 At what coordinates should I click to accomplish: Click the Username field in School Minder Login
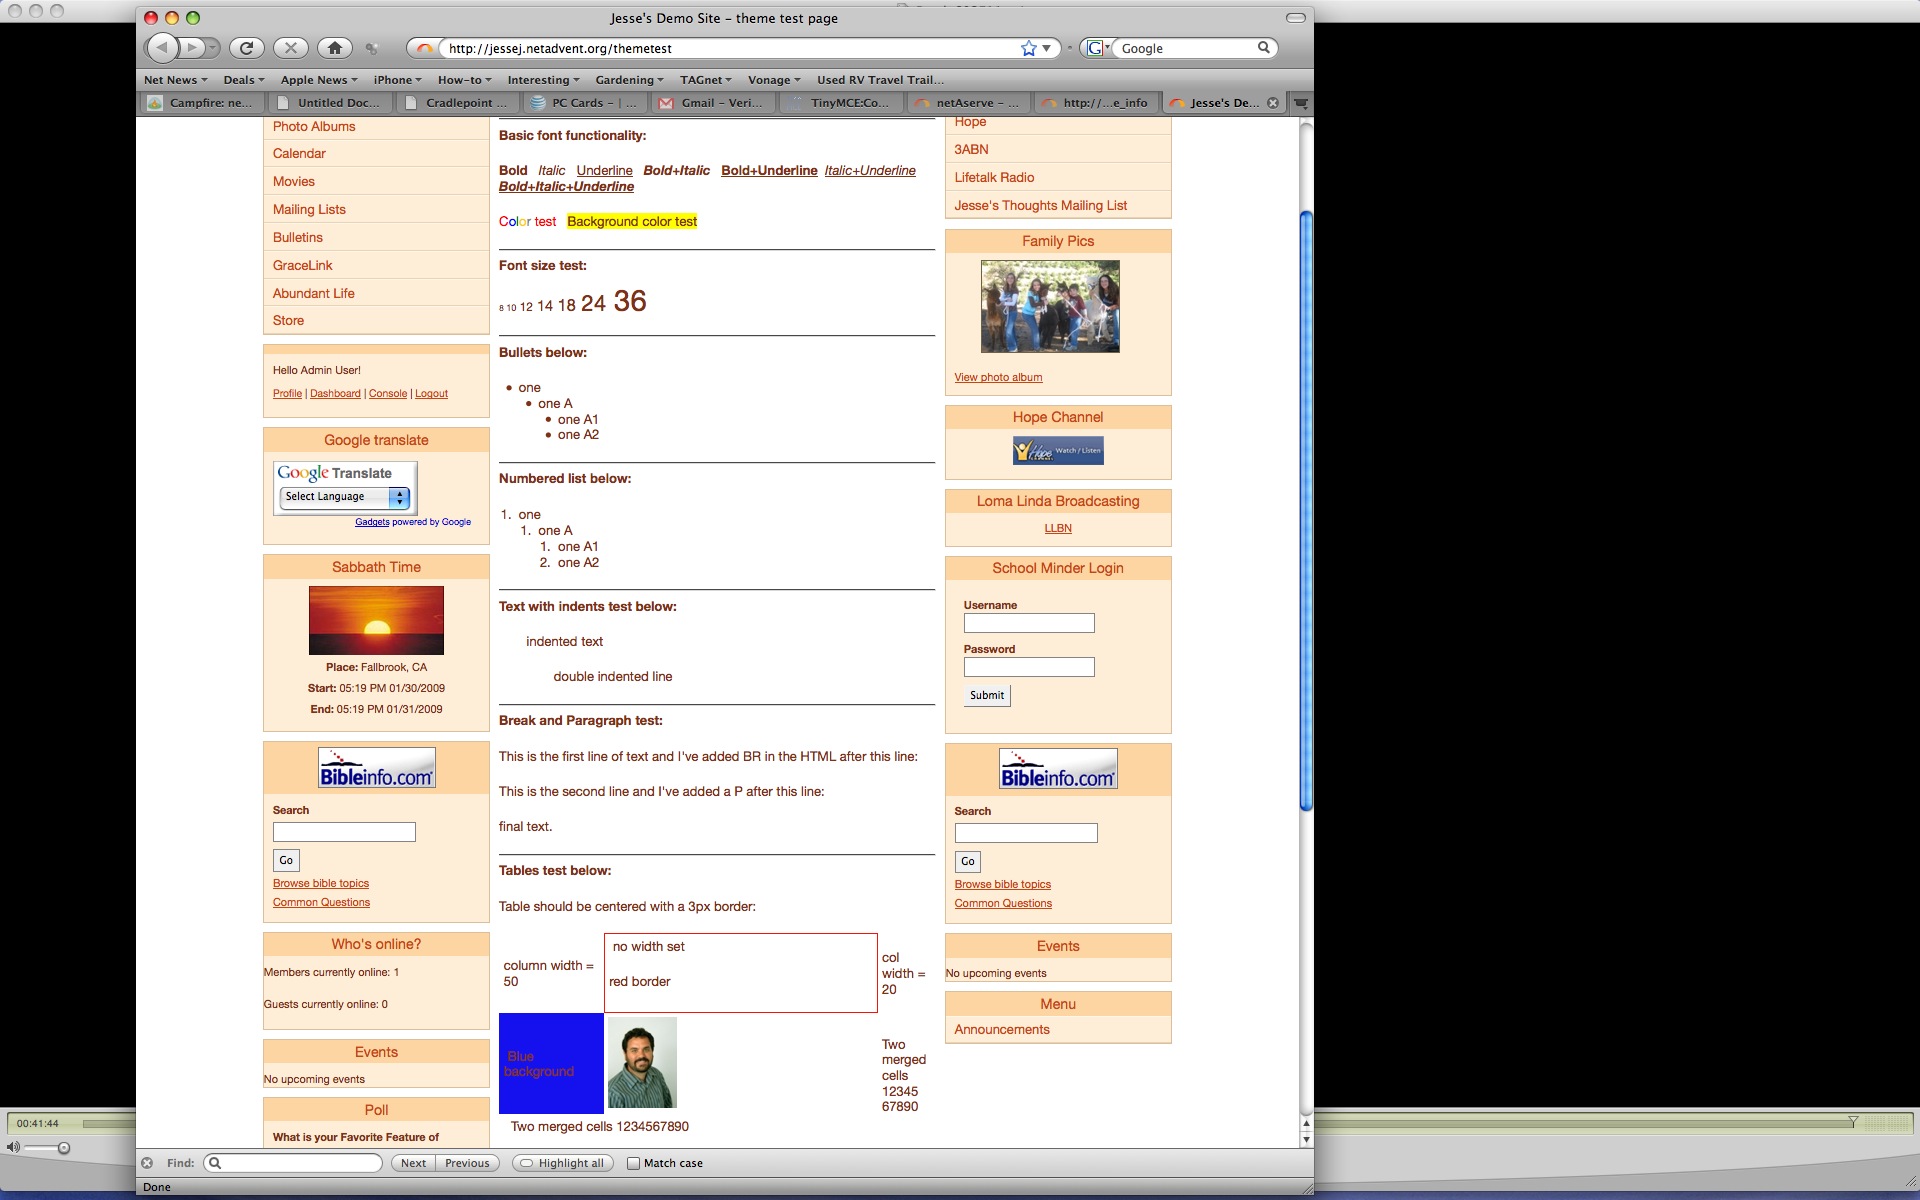coord(1029,623)
